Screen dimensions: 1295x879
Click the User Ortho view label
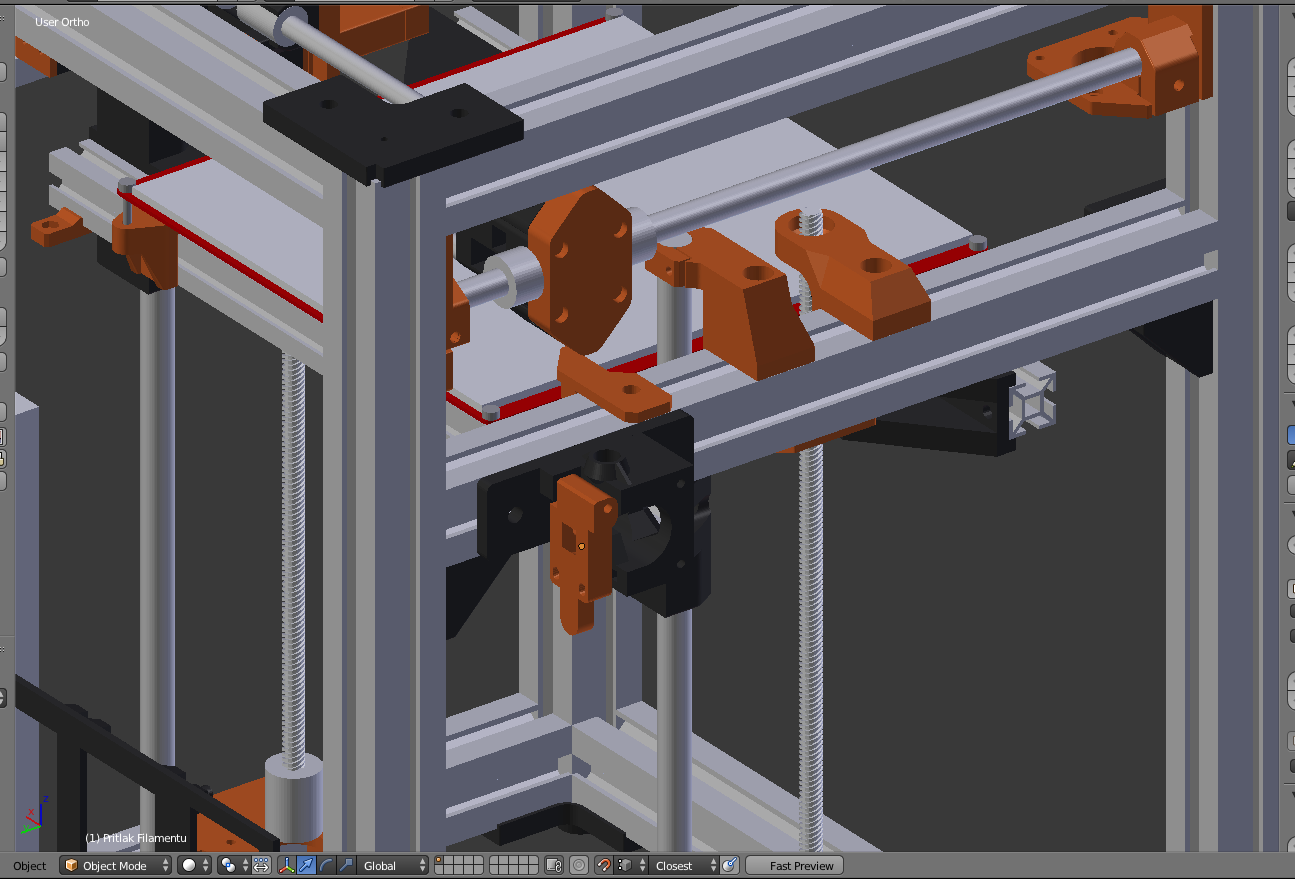pyautogui.click(x=62, y=22)
